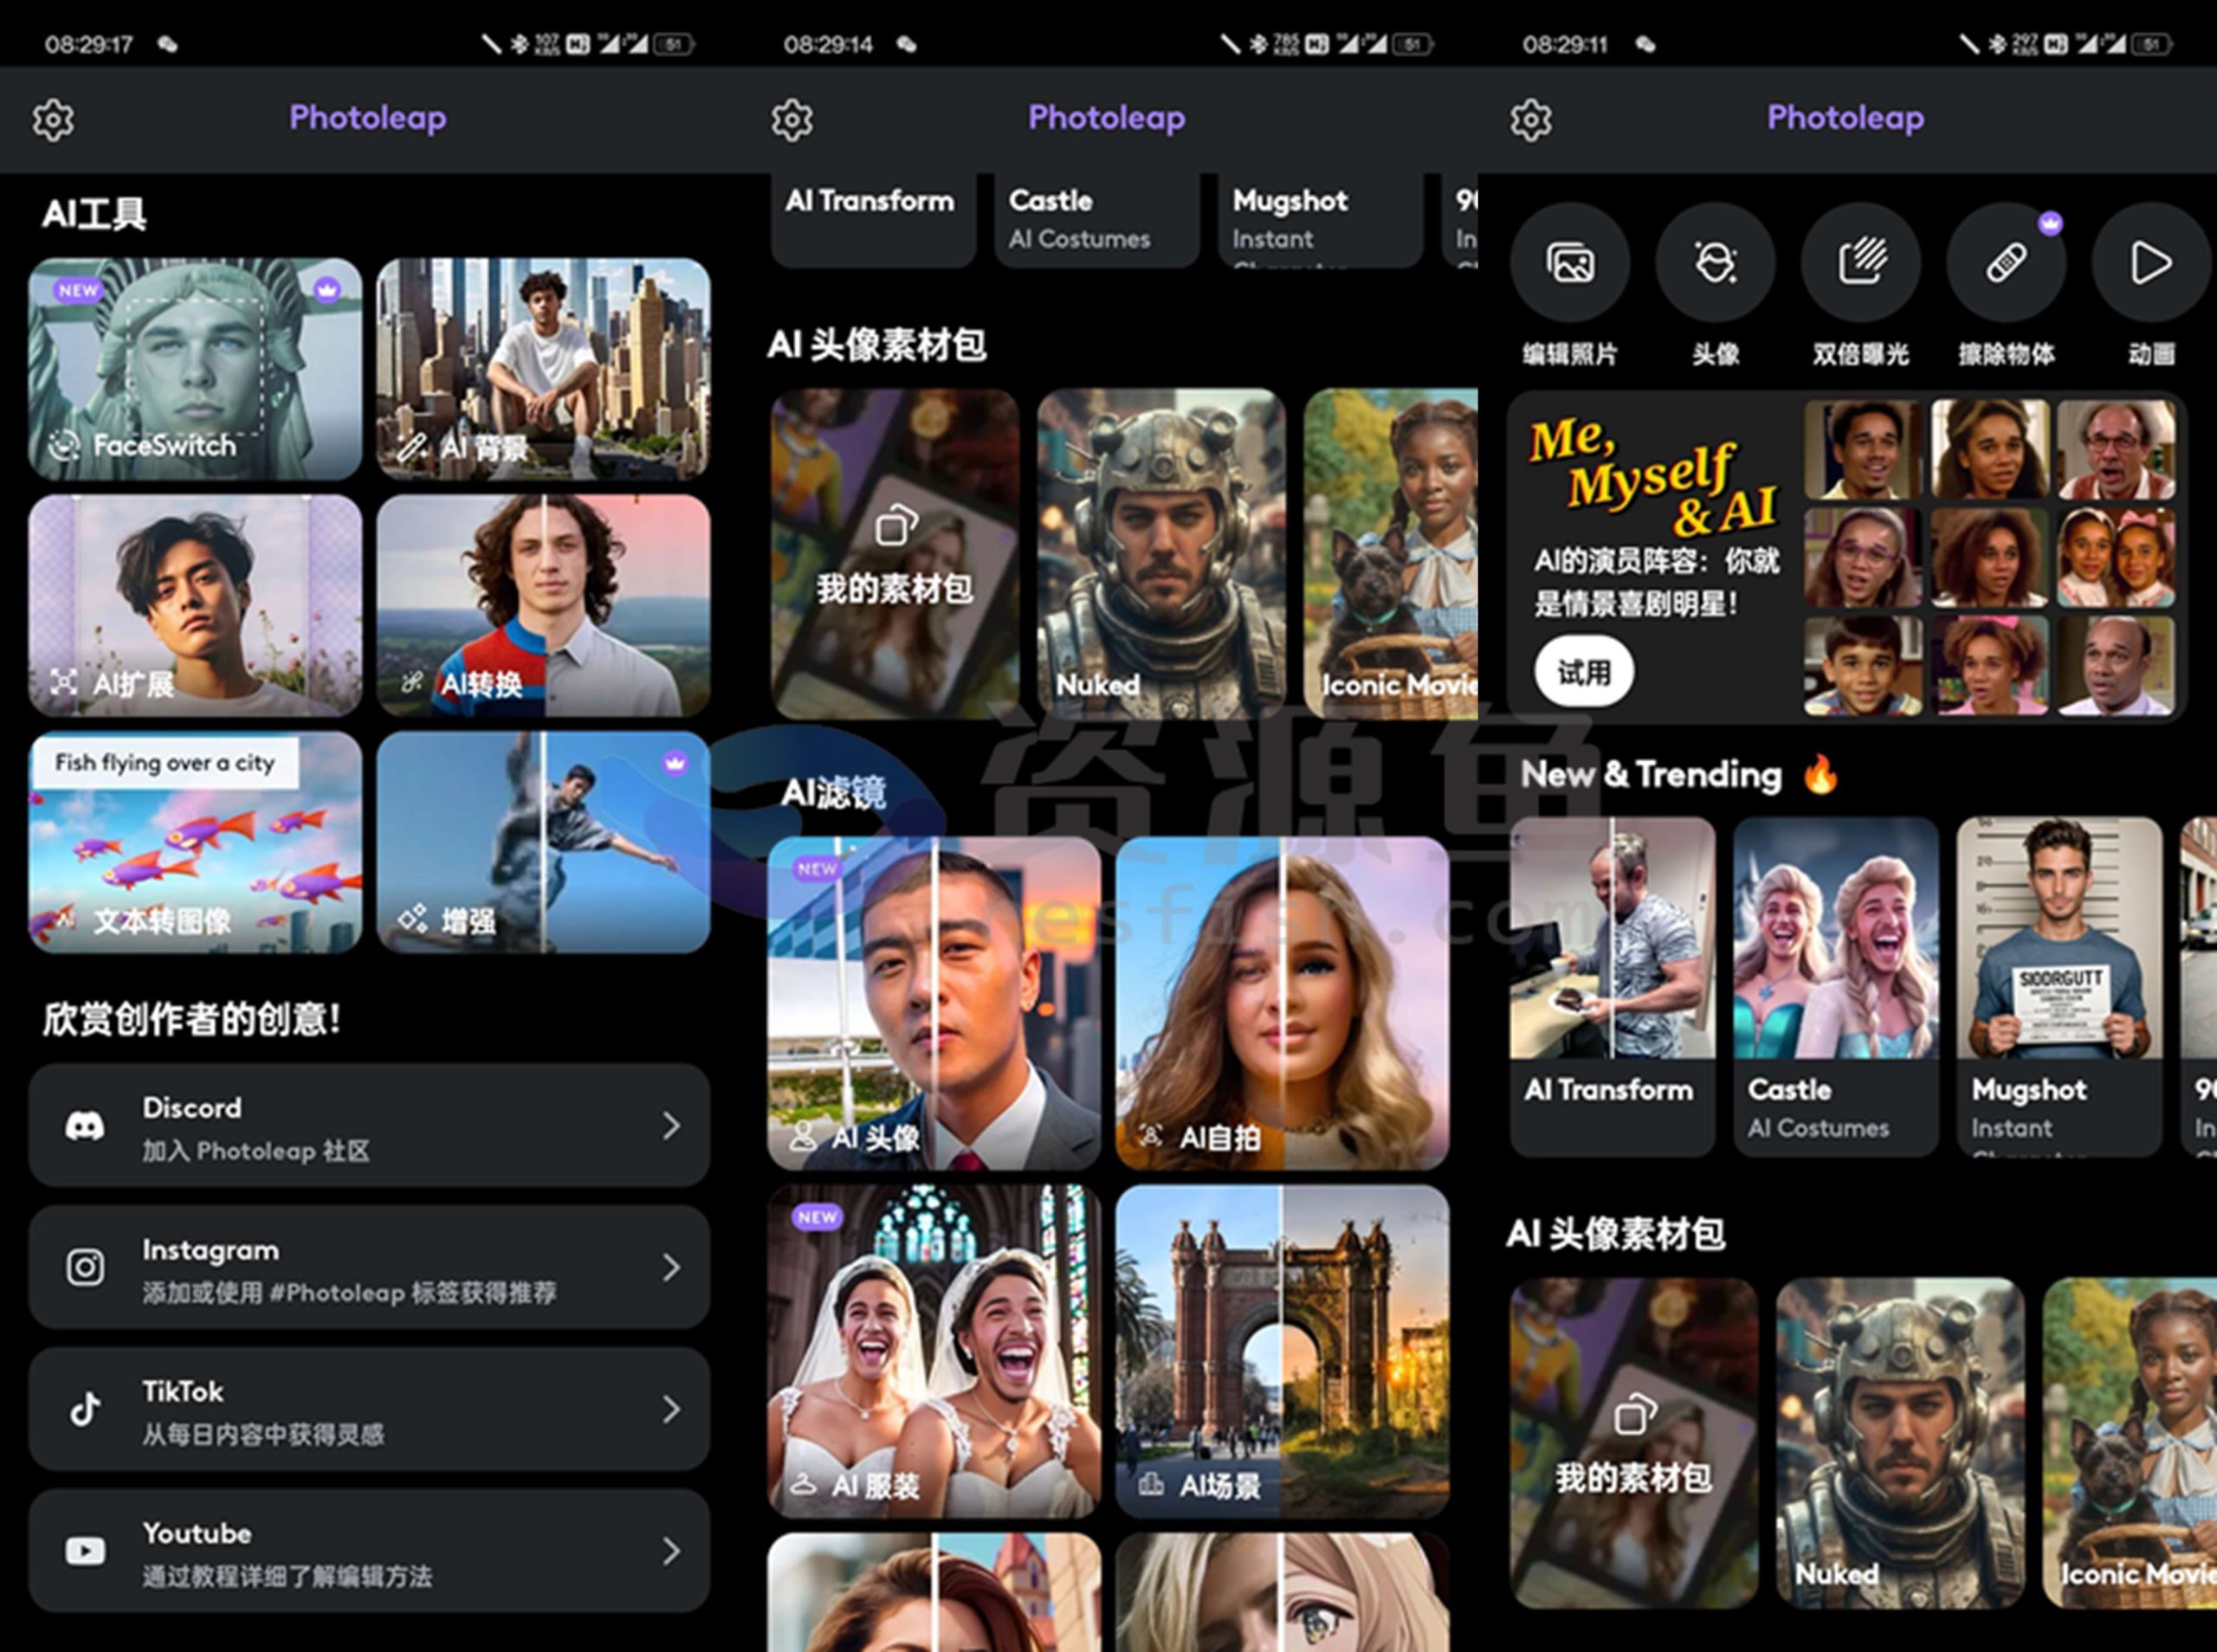Click the crown badge on FaceSwitch card
Viewport: 2217px width, 1652px height.
pos(327,290)
